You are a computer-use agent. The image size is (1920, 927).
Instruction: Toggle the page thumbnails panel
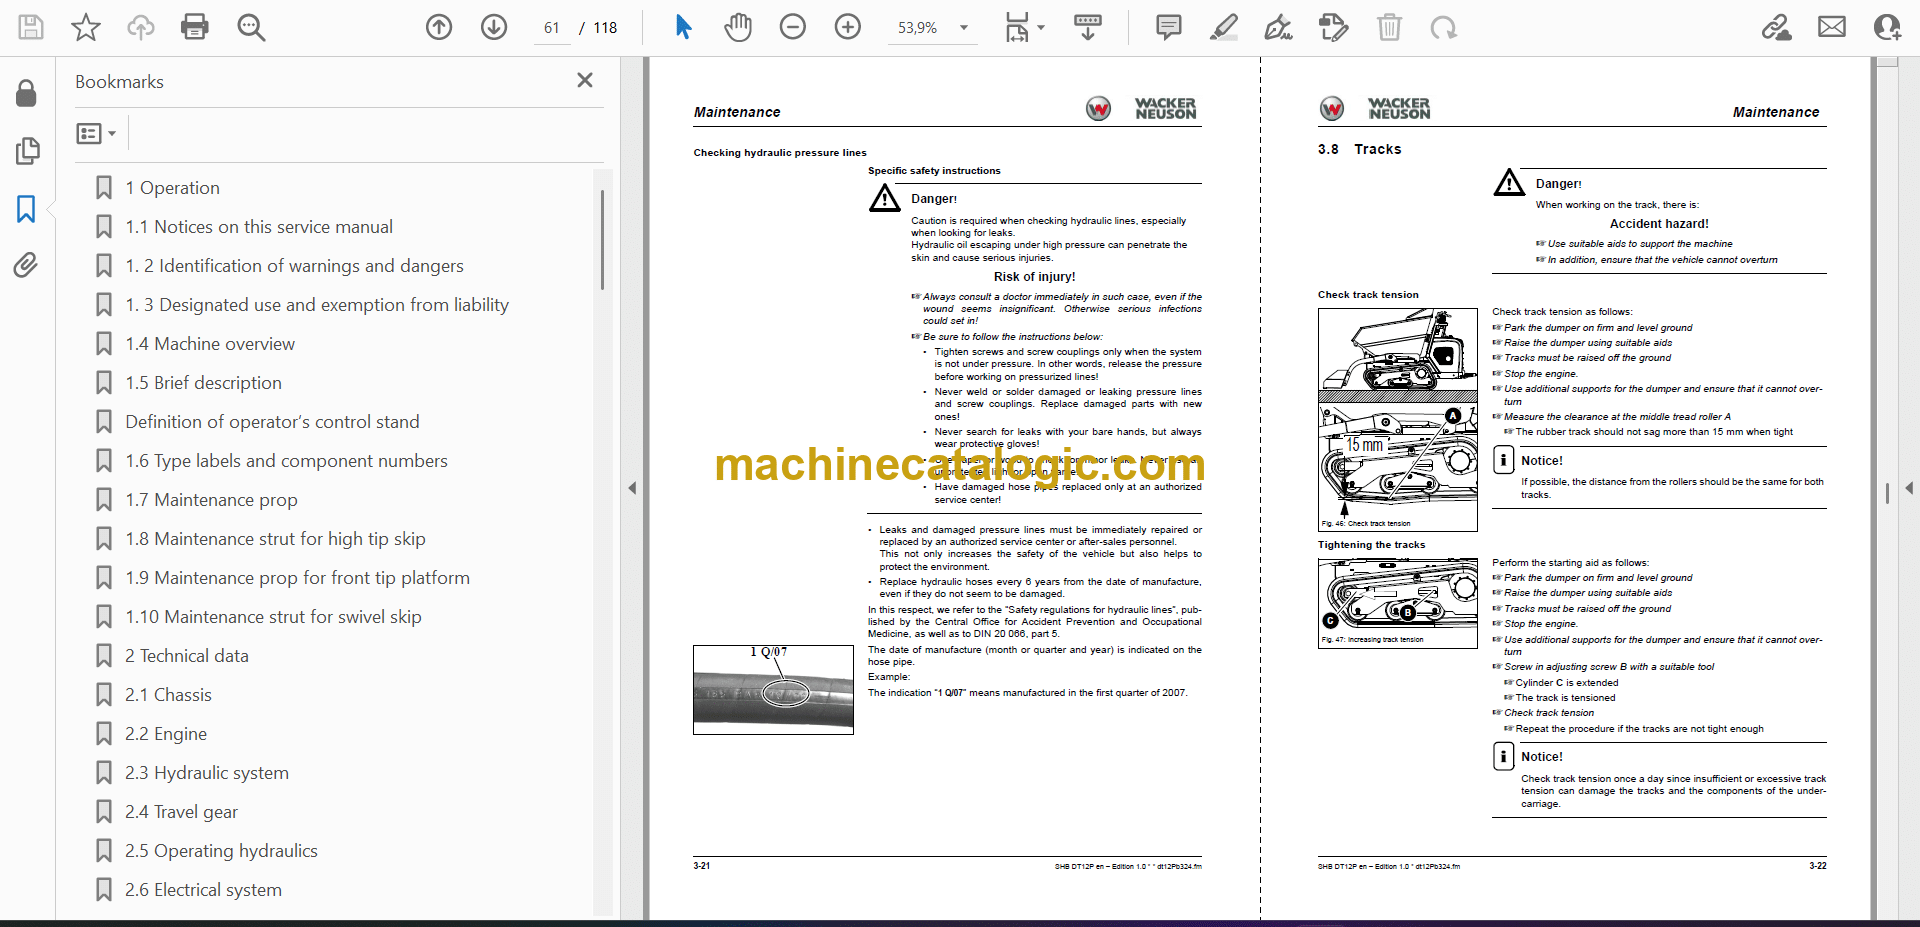pyautogui.click(x=27, y=151)
